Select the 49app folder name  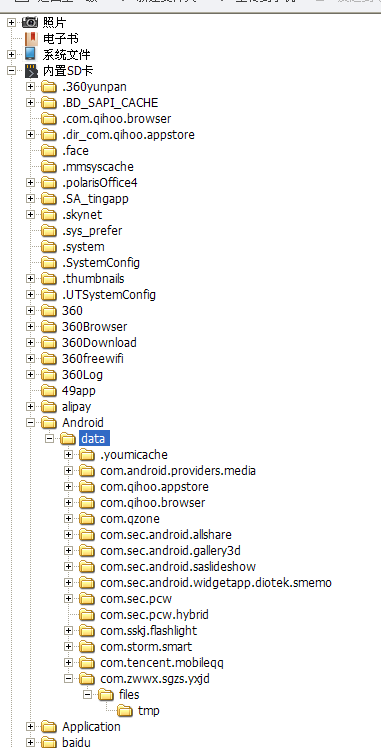point(79,391)
